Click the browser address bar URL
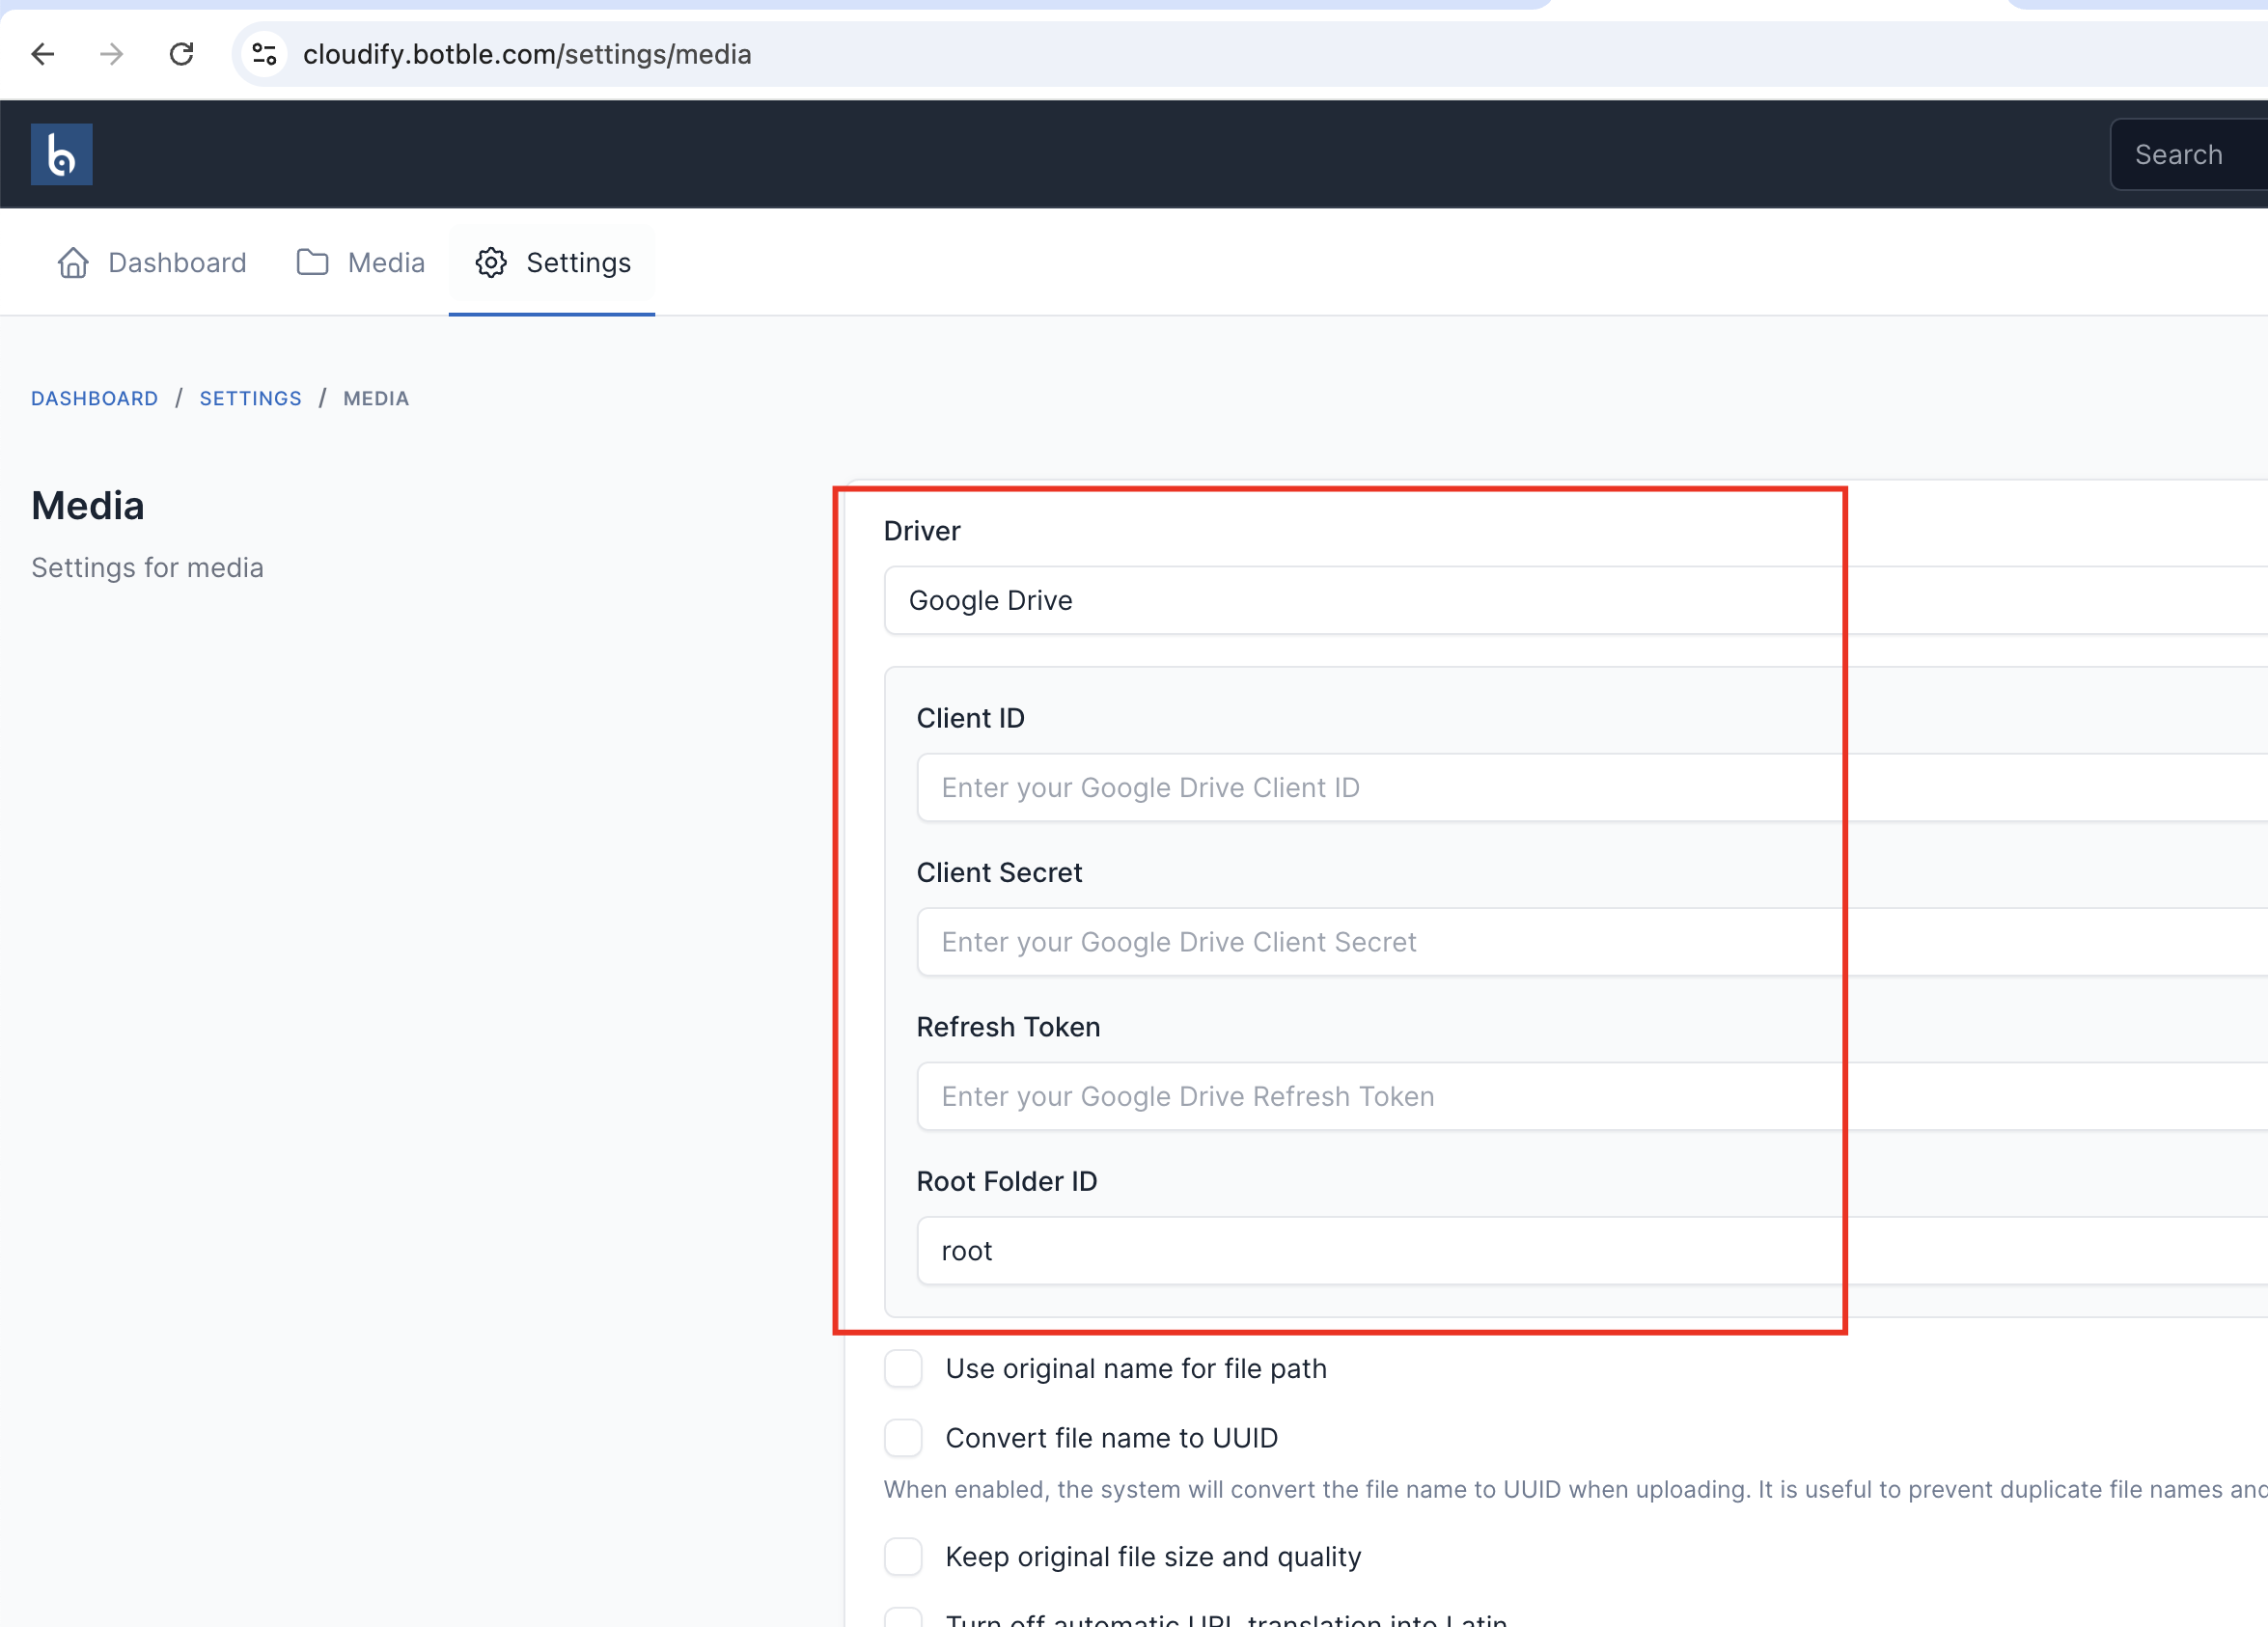The height and width of the screenshot is (1627, 2268). (527, 54)
